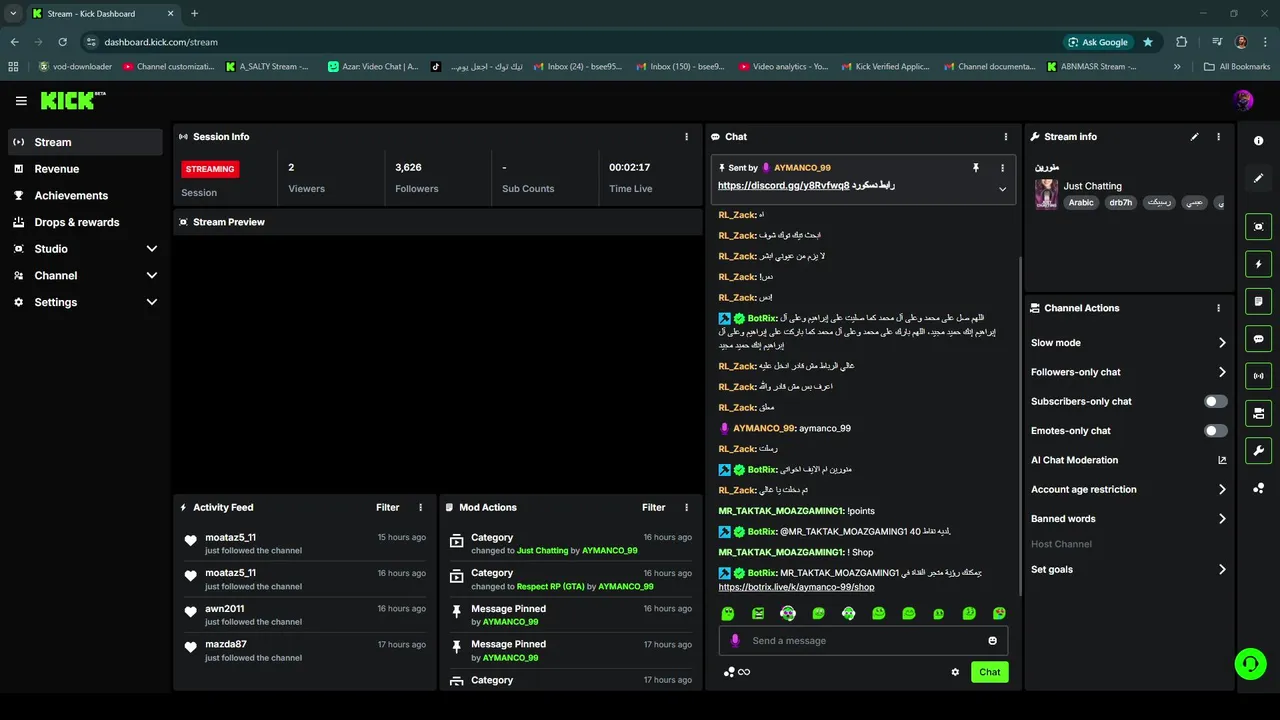
Task: Expand the pinned message chevron
Action: coord(1002,189)
